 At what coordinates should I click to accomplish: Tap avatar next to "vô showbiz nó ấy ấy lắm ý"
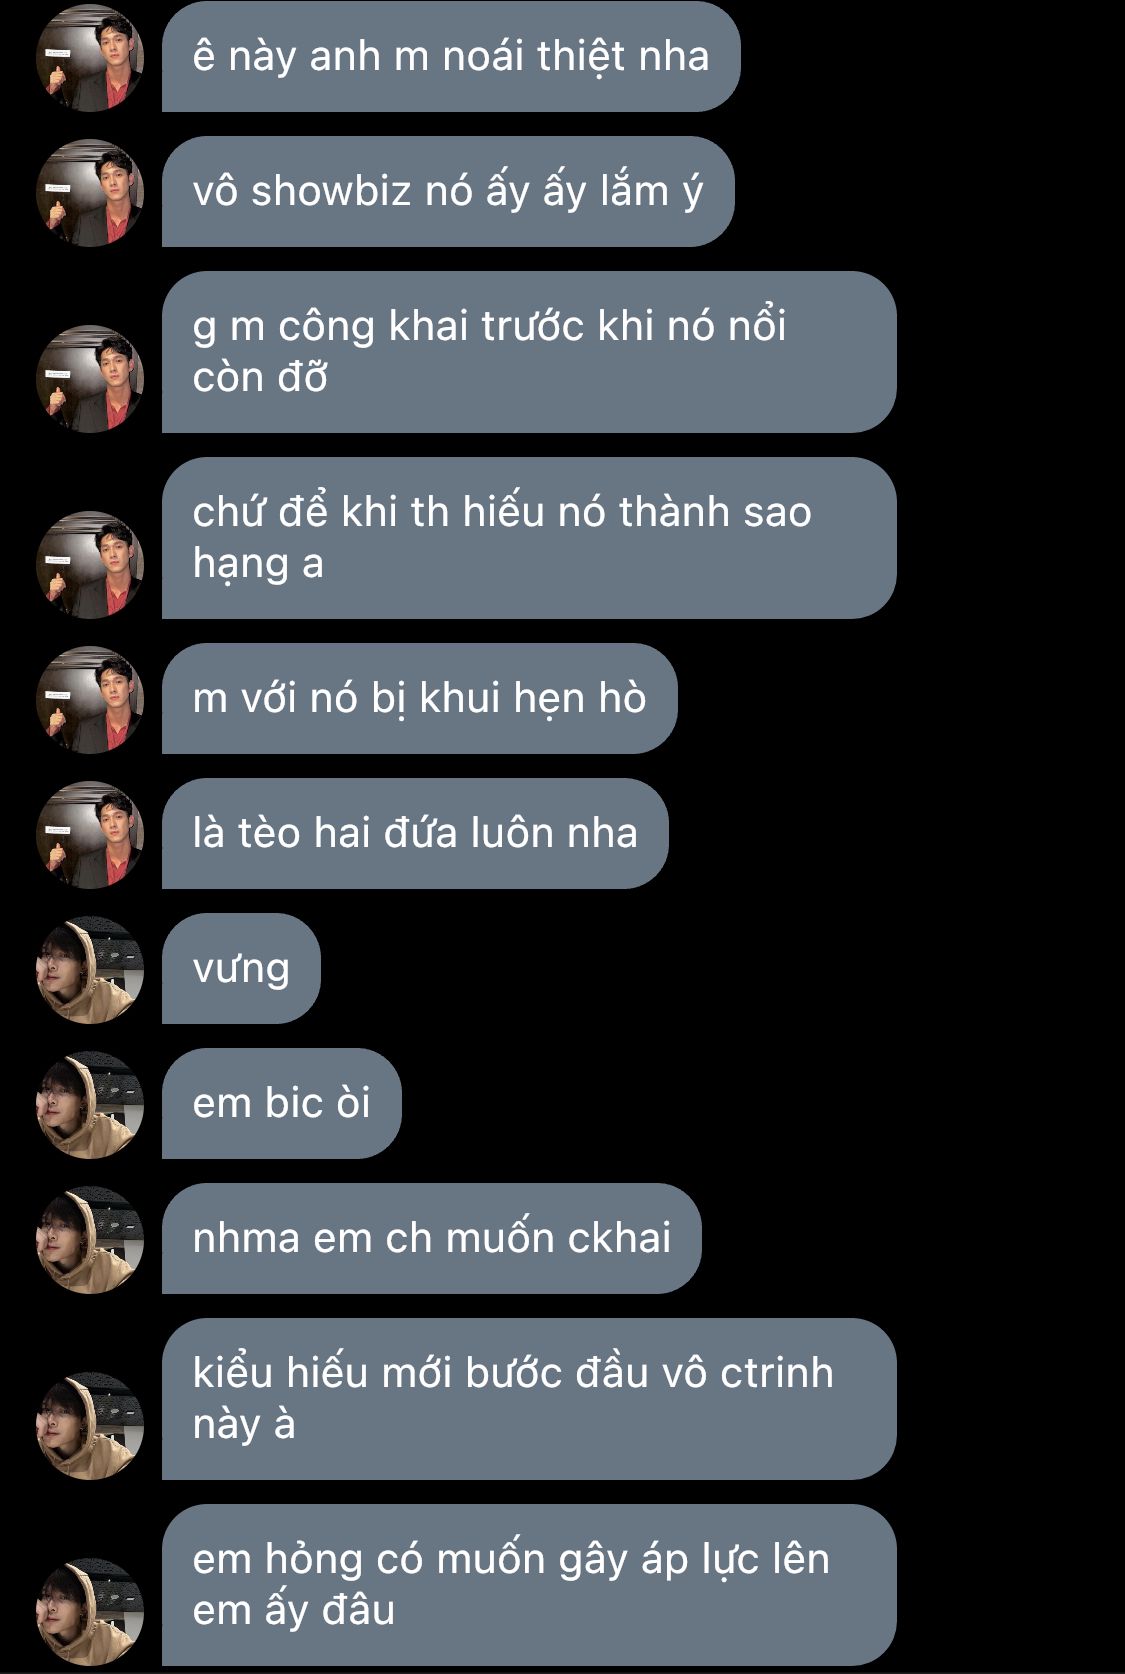tap(90, 192)
